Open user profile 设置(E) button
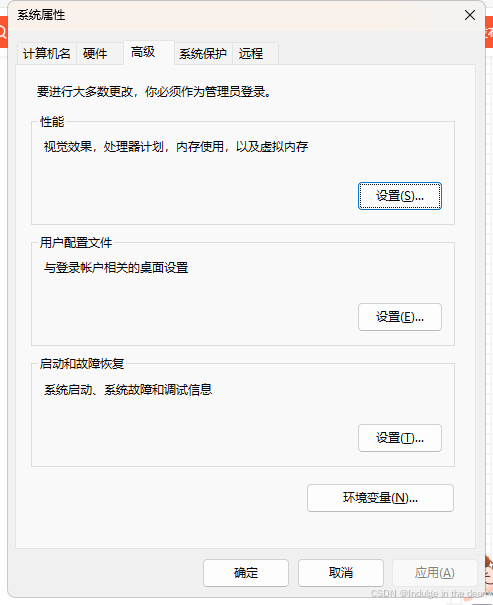493x605 pixels. click(x=400, y=317)
